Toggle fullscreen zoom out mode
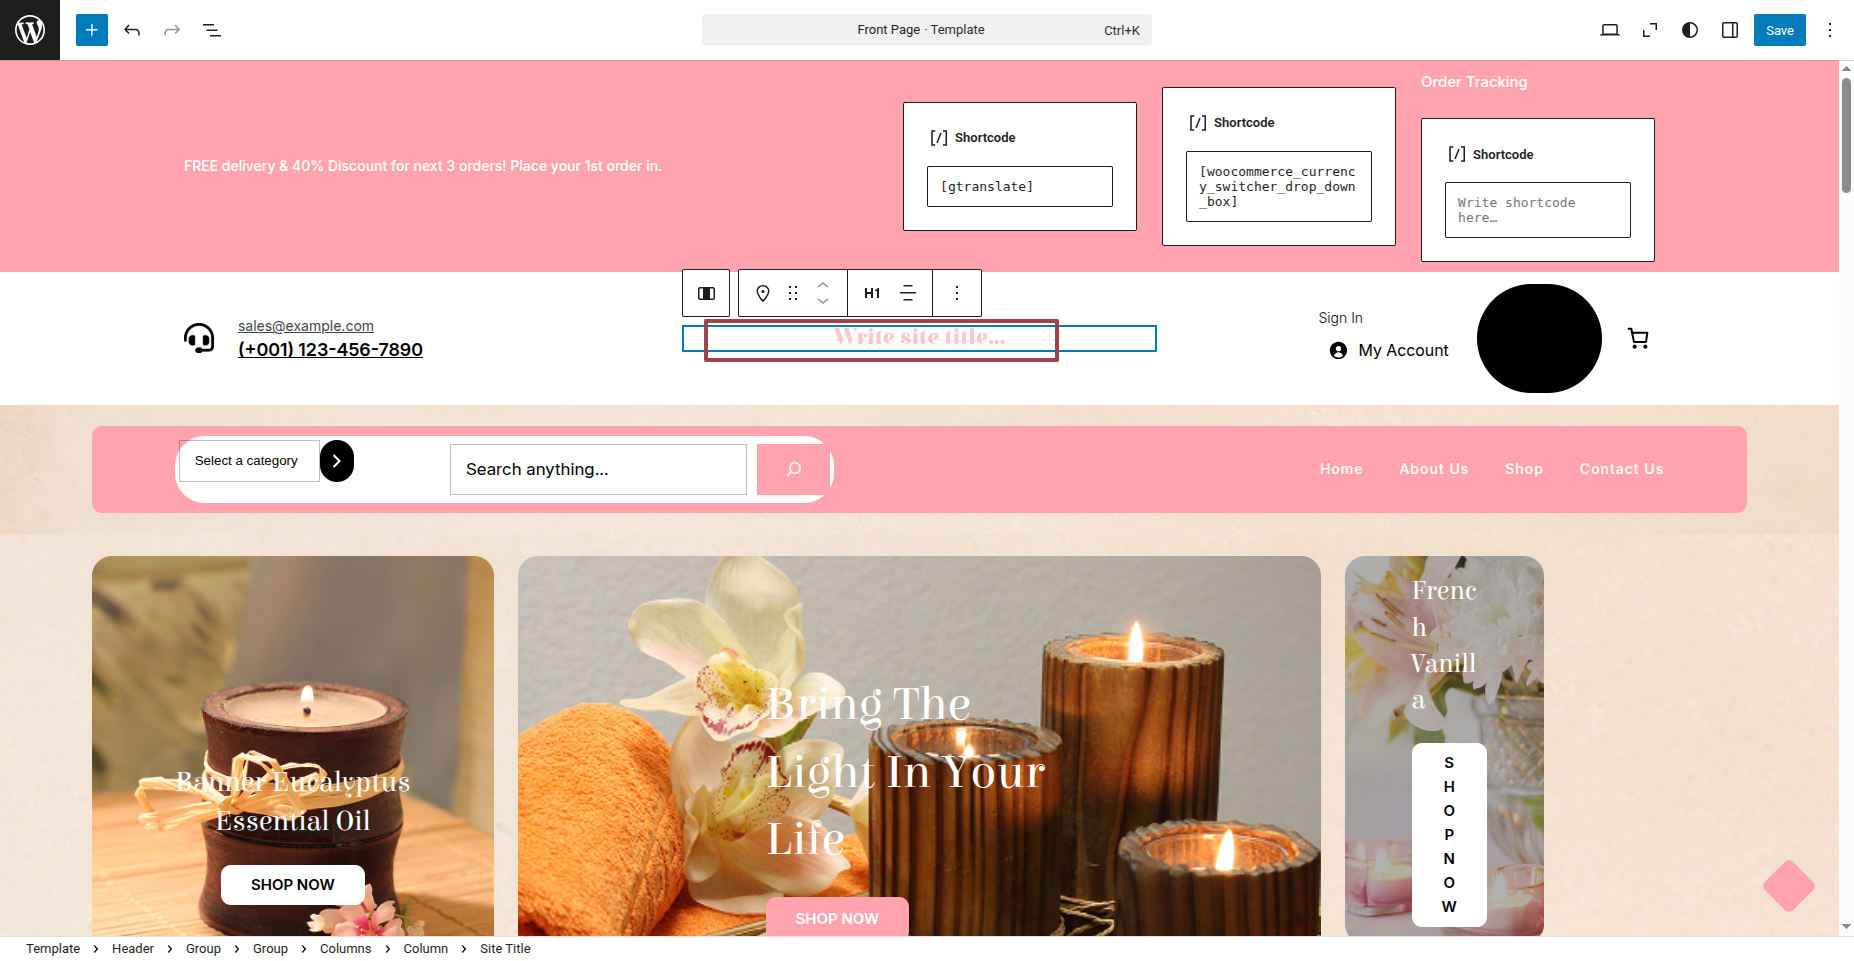1854x961 pixels. point(1650,30)
